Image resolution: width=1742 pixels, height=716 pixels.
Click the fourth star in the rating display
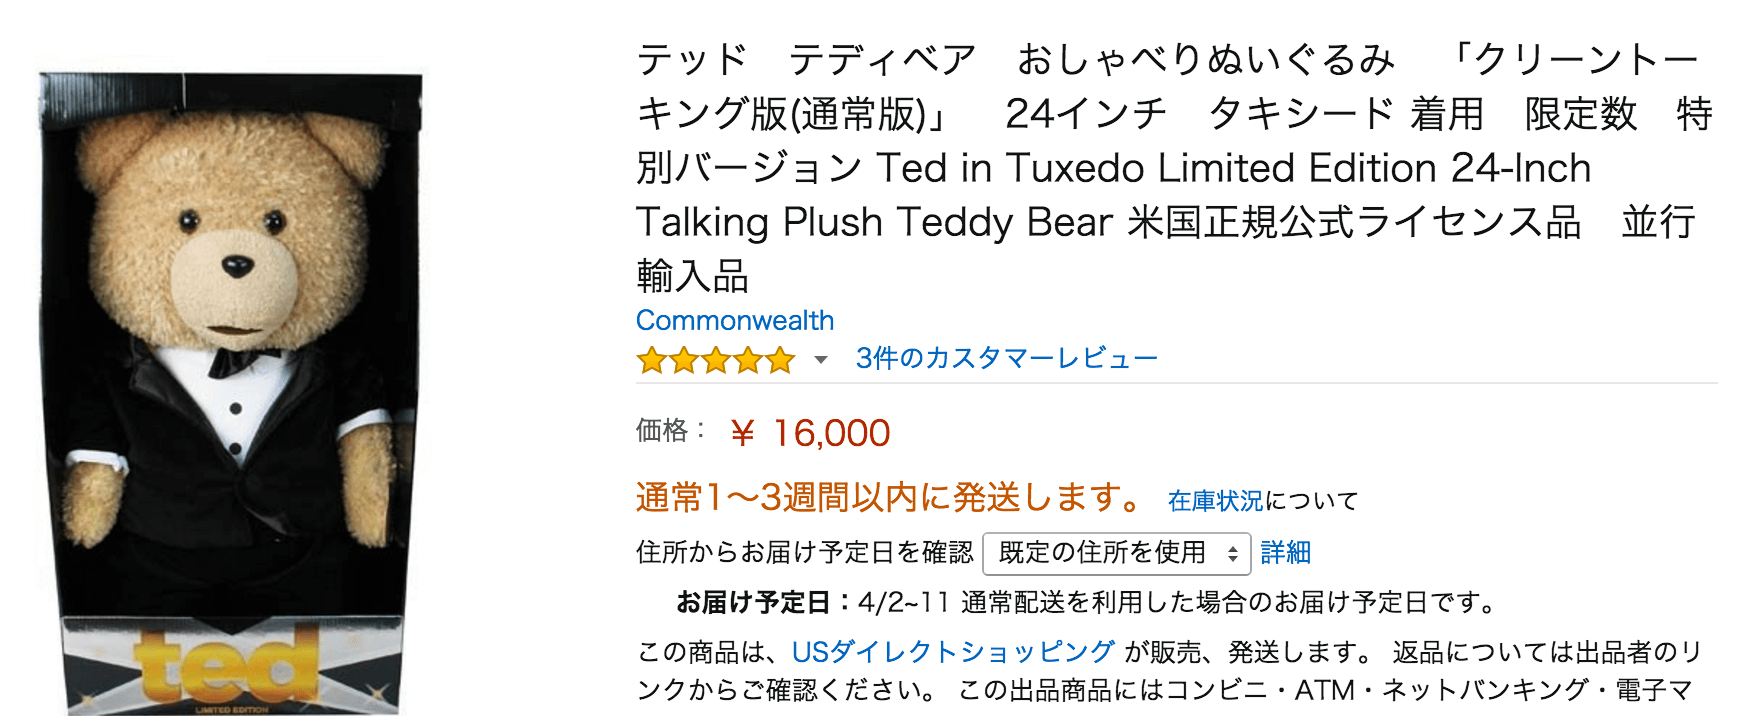tap(748, 360)
